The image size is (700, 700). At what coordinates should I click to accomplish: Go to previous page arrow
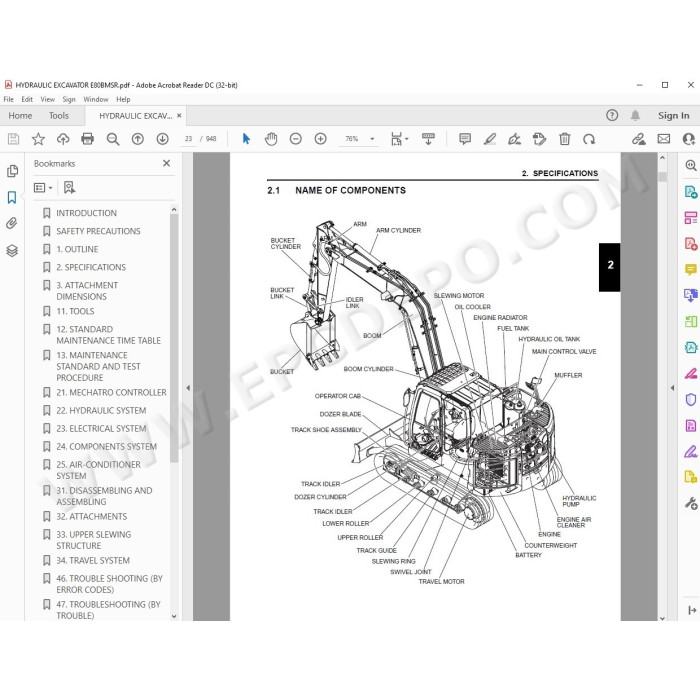[x=138, y=139]
